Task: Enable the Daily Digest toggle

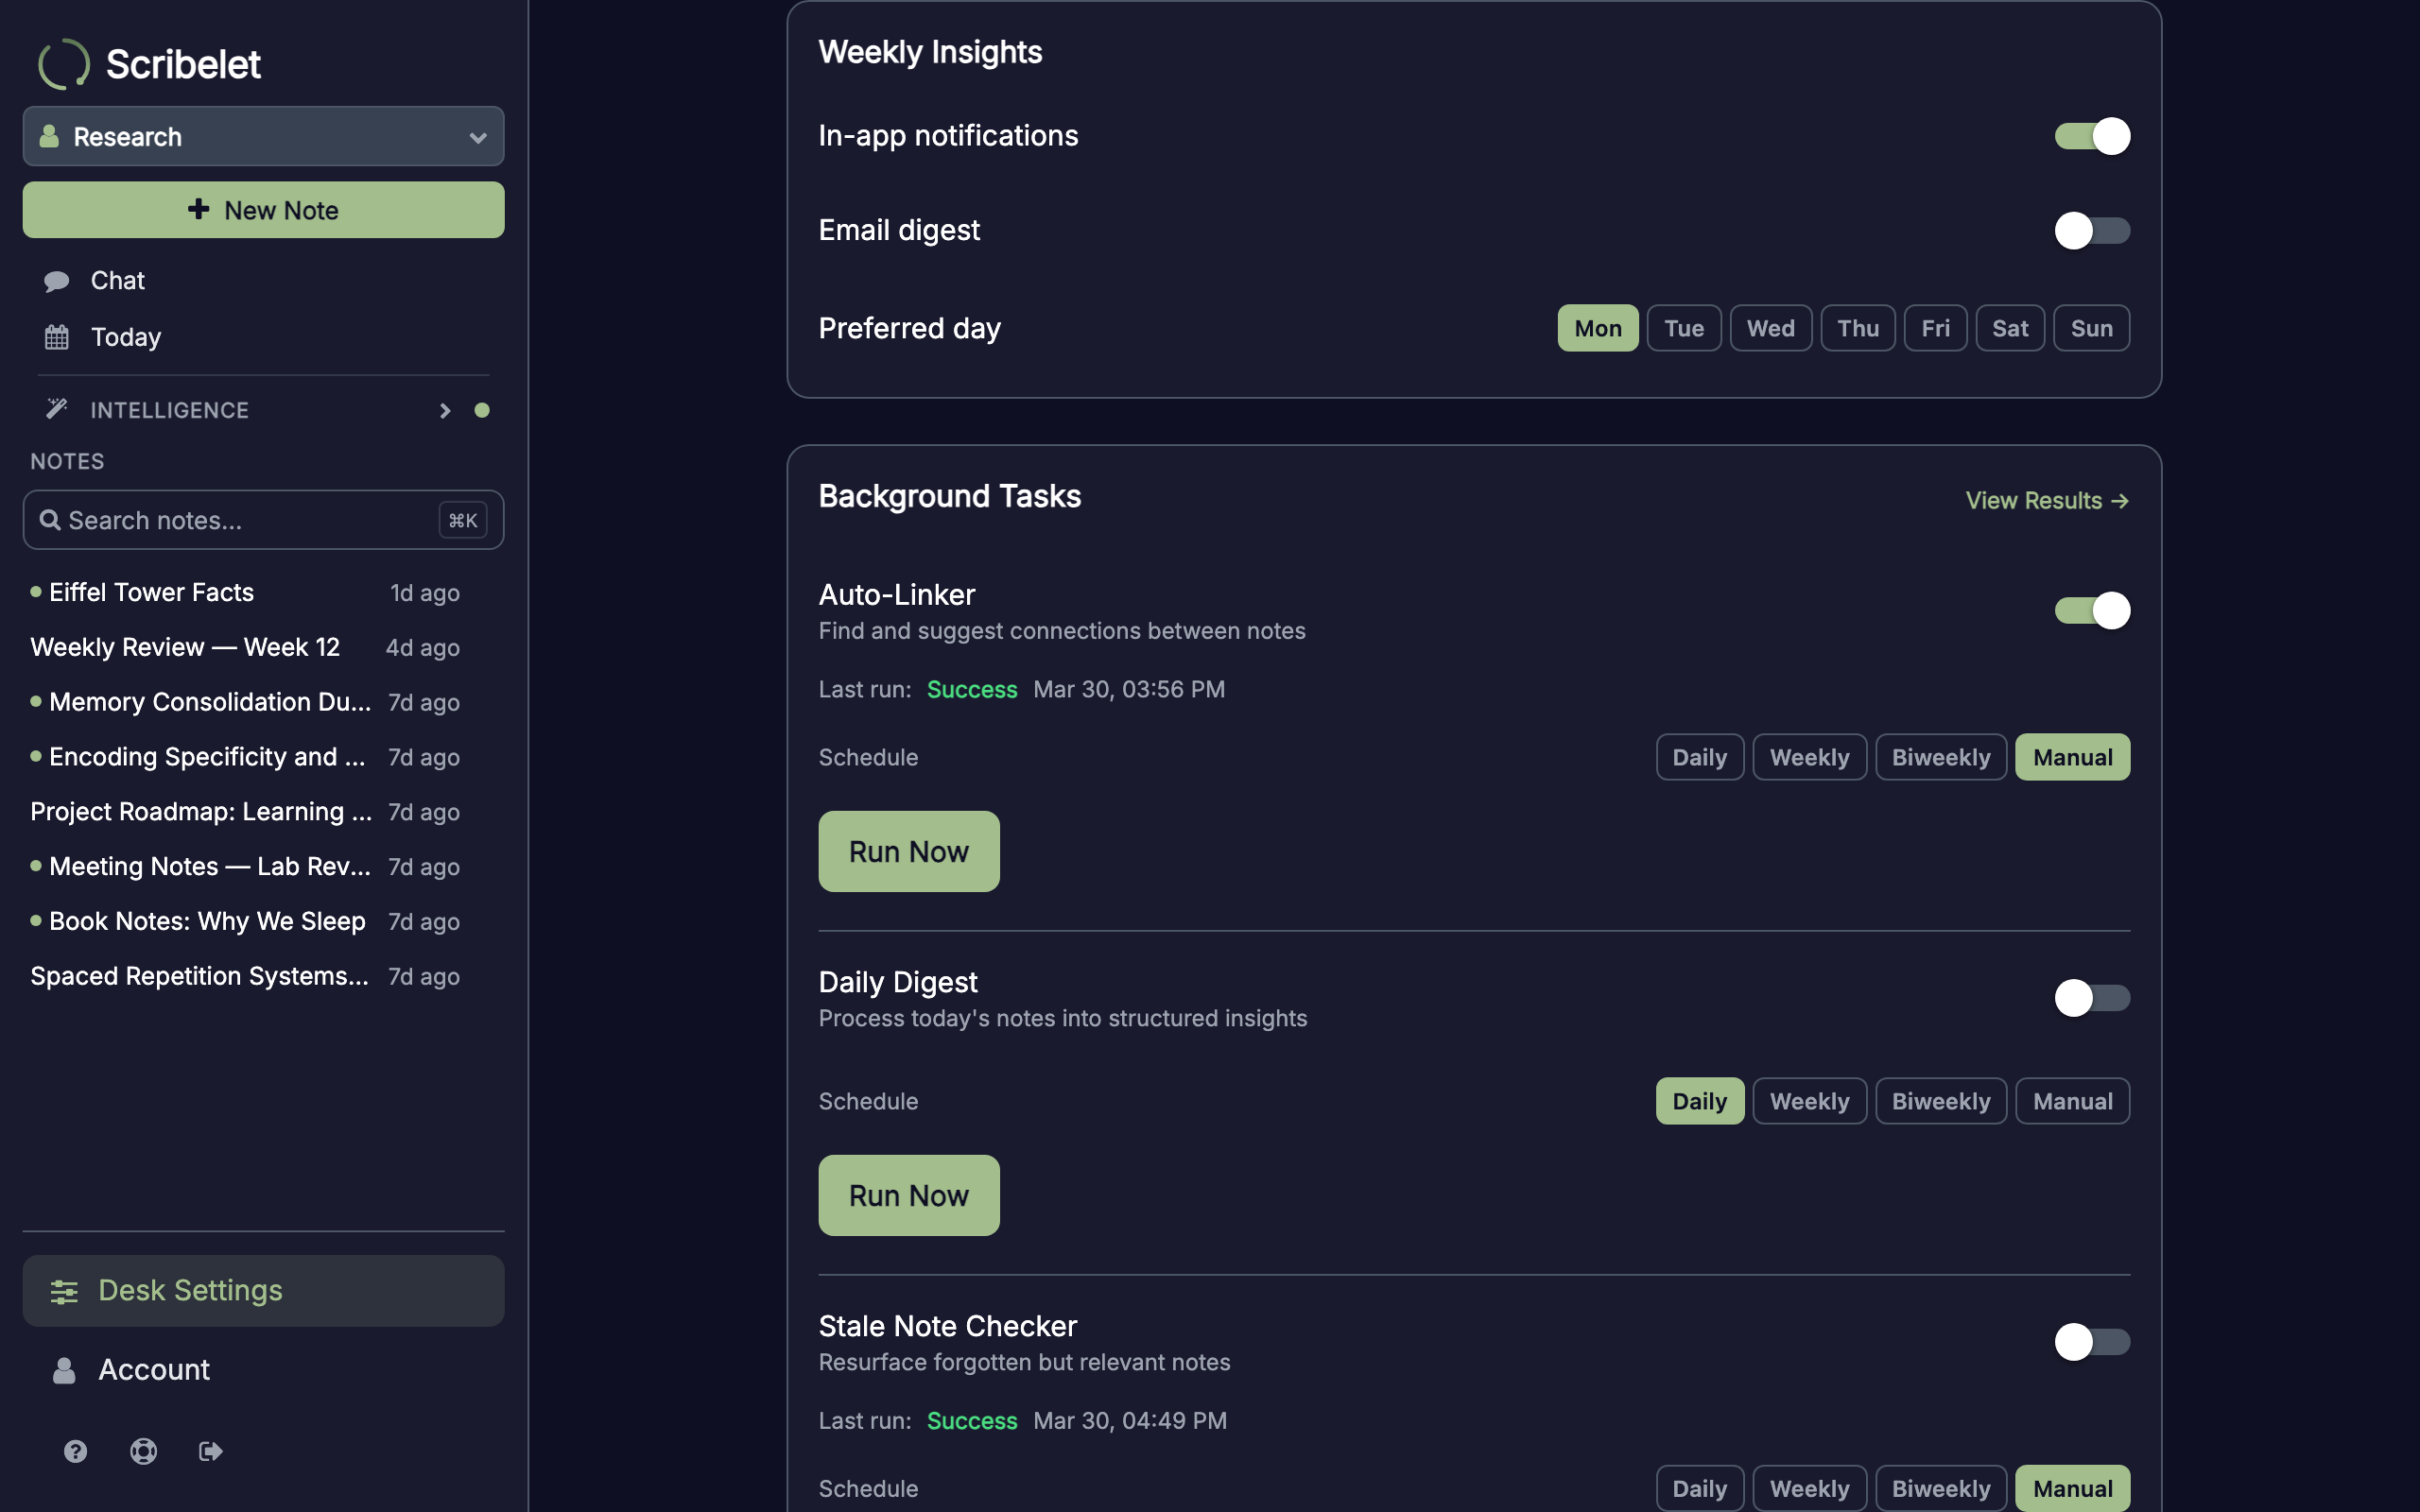Action: [x=2092, y=998]
